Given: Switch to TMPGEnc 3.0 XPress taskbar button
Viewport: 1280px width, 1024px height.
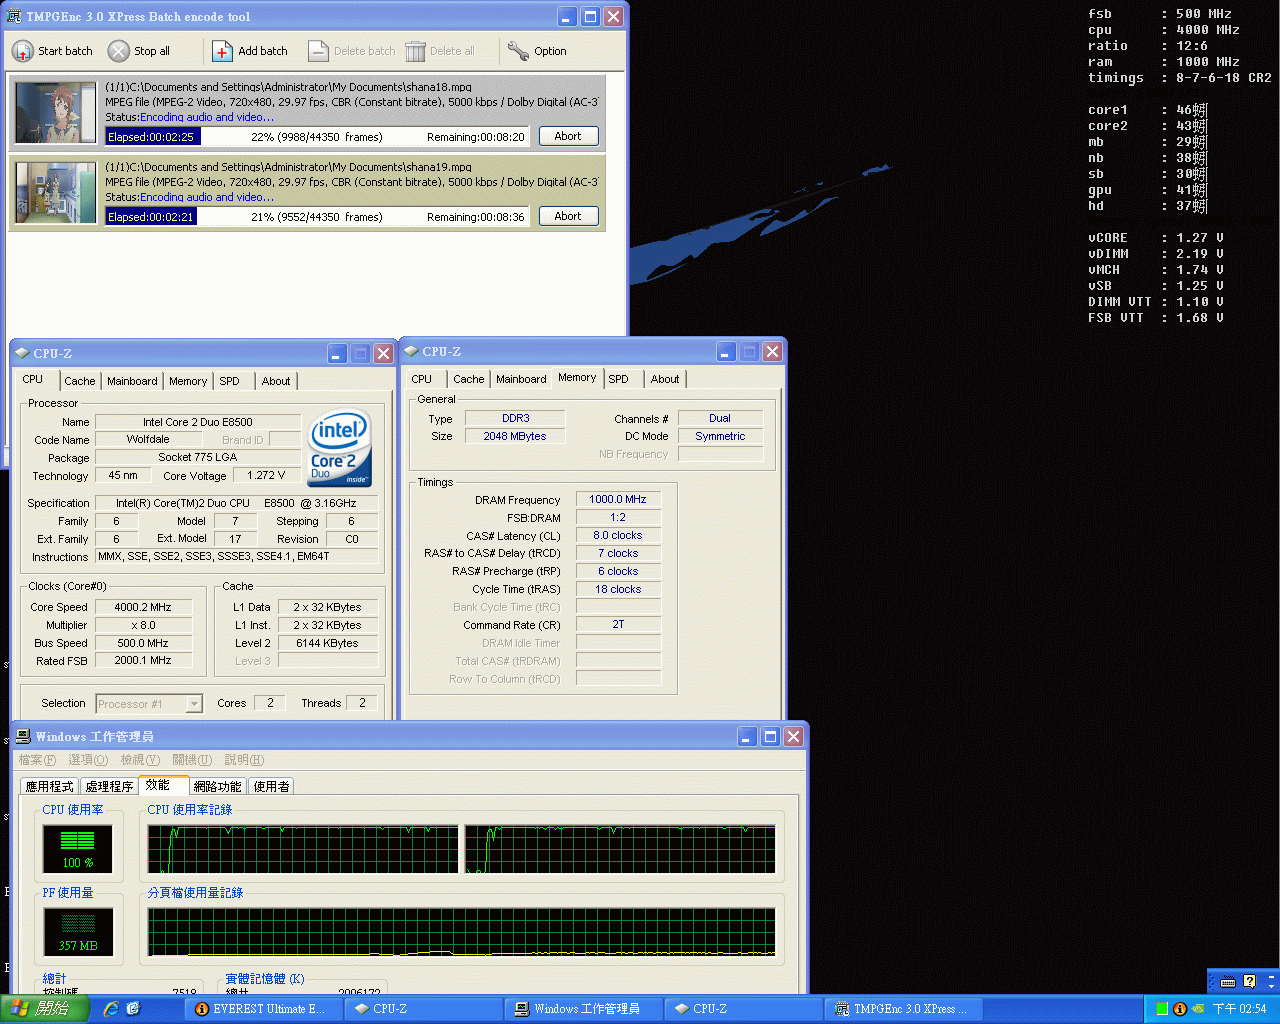Looking at the screenshot, I should (904, 1009).
